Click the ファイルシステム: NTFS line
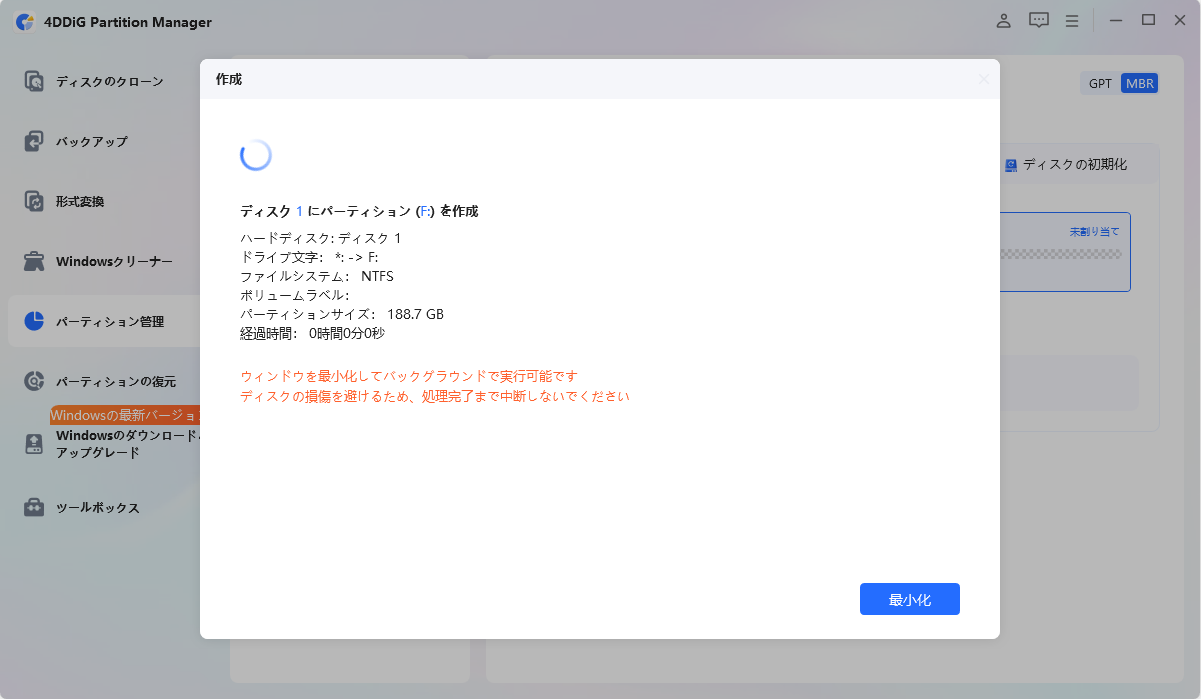This screenshot has width=1201, height=699. 317,276
